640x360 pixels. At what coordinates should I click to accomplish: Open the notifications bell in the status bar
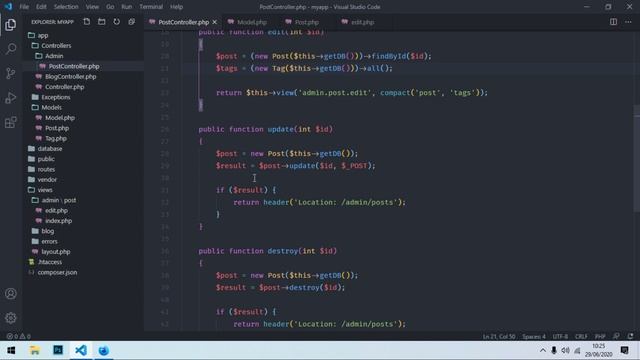click(x=631, y=336)
